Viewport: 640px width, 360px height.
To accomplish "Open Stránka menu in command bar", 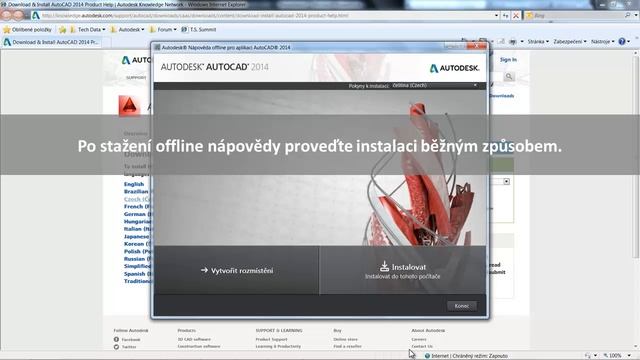I will (538, 42).
